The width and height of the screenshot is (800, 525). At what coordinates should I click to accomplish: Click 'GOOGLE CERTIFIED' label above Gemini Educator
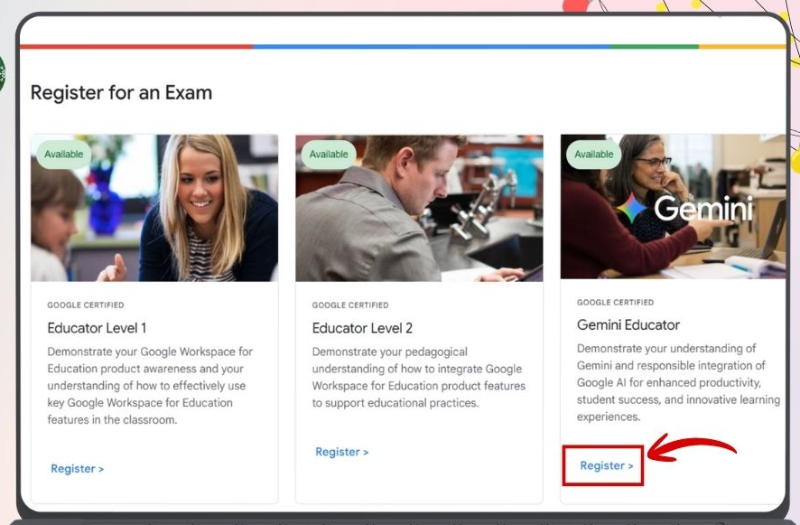pos(615,302)
